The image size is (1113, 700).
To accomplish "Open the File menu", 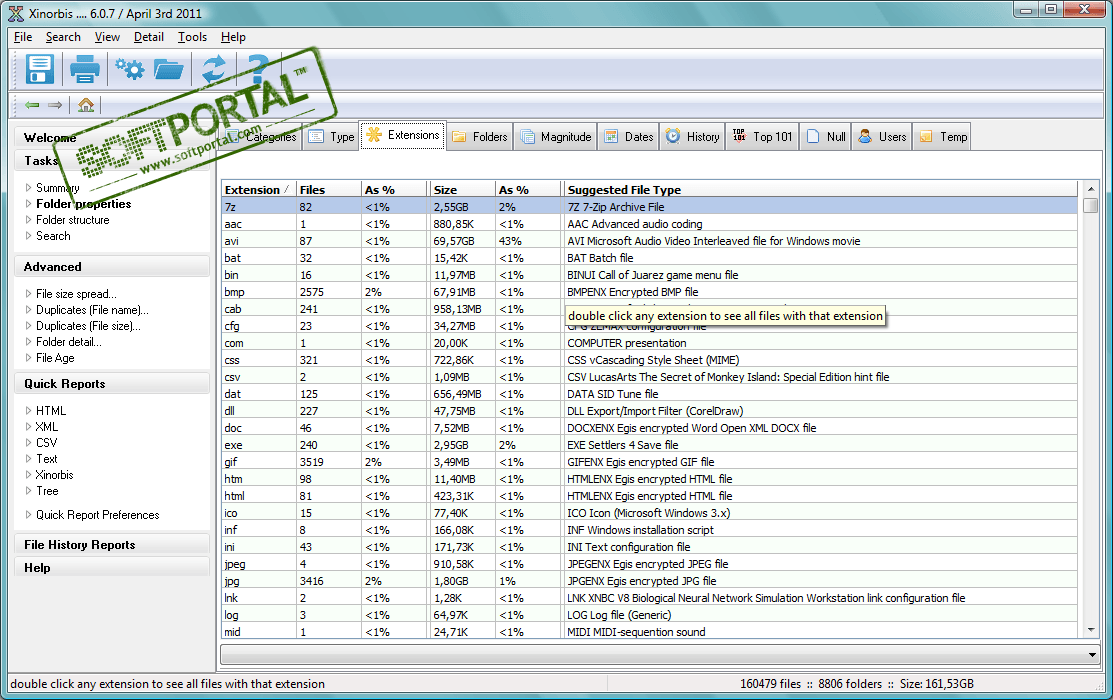I will tap(23, 37).
